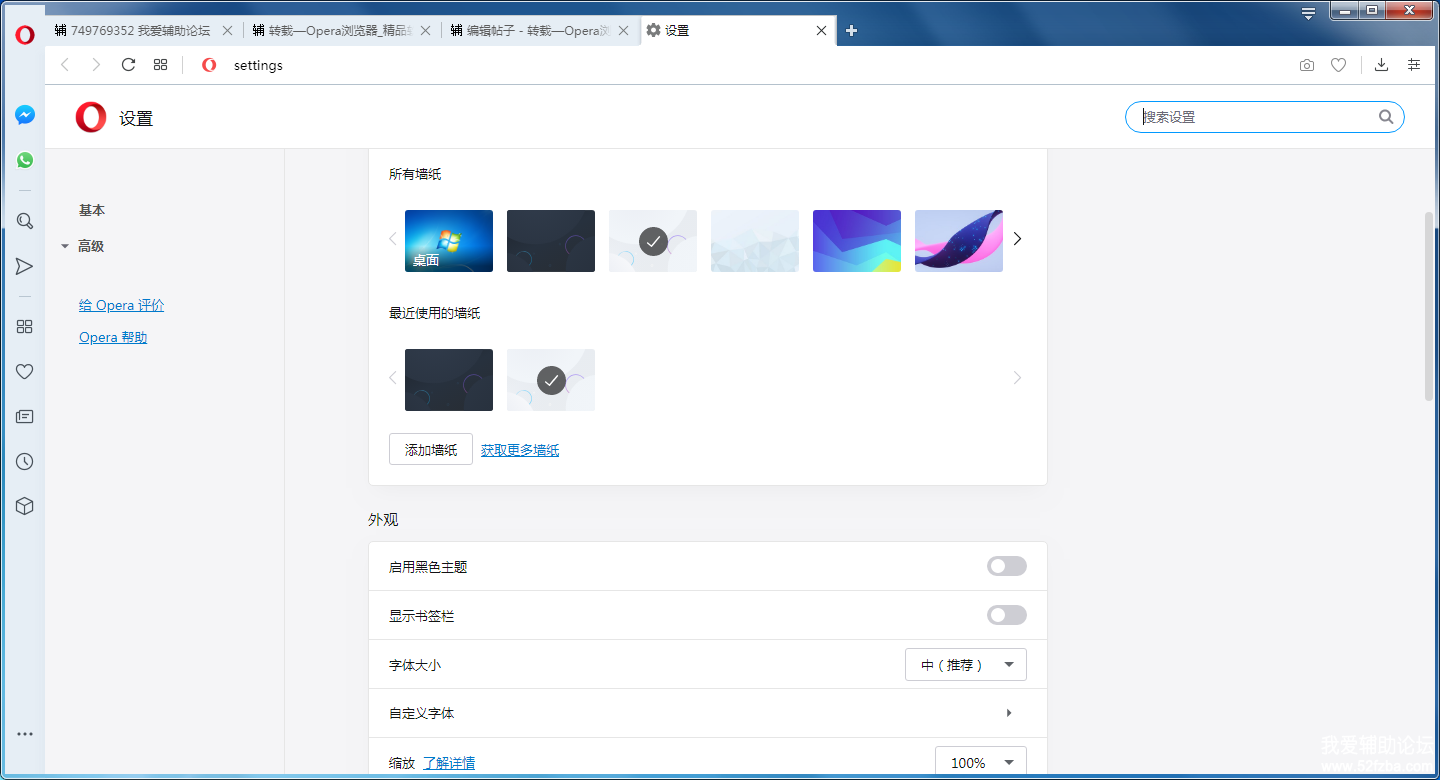Open 给 Opera 评价 link
1440x780 pixels.
pyautogui.click(x=121, y=305)
